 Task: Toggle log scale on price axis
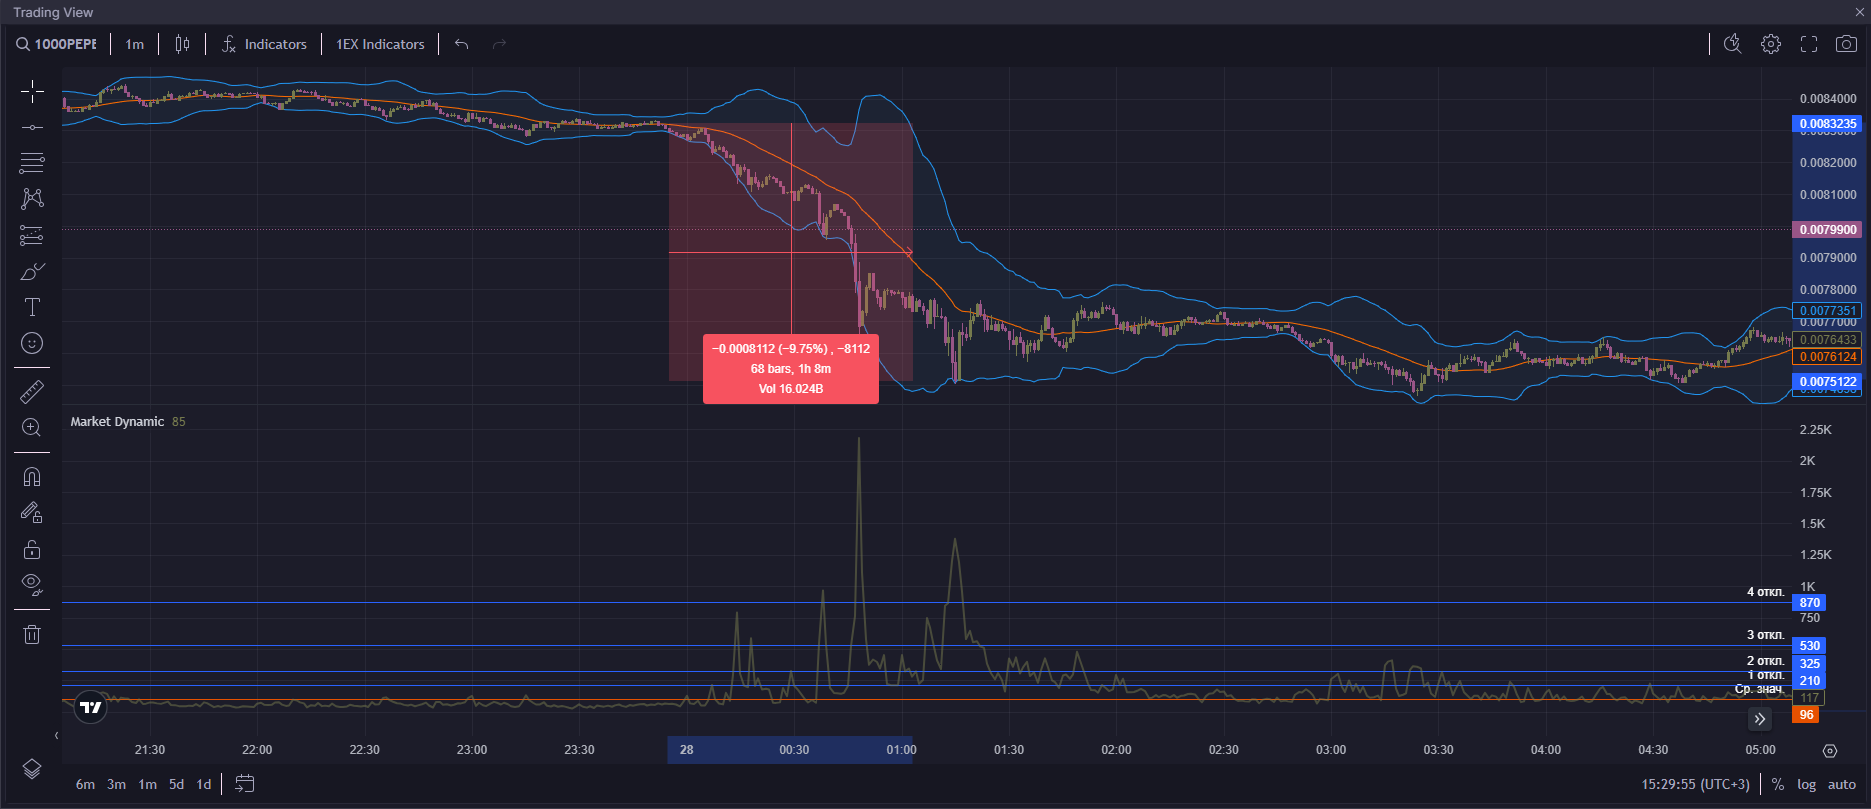click(x=1806, y=785)
